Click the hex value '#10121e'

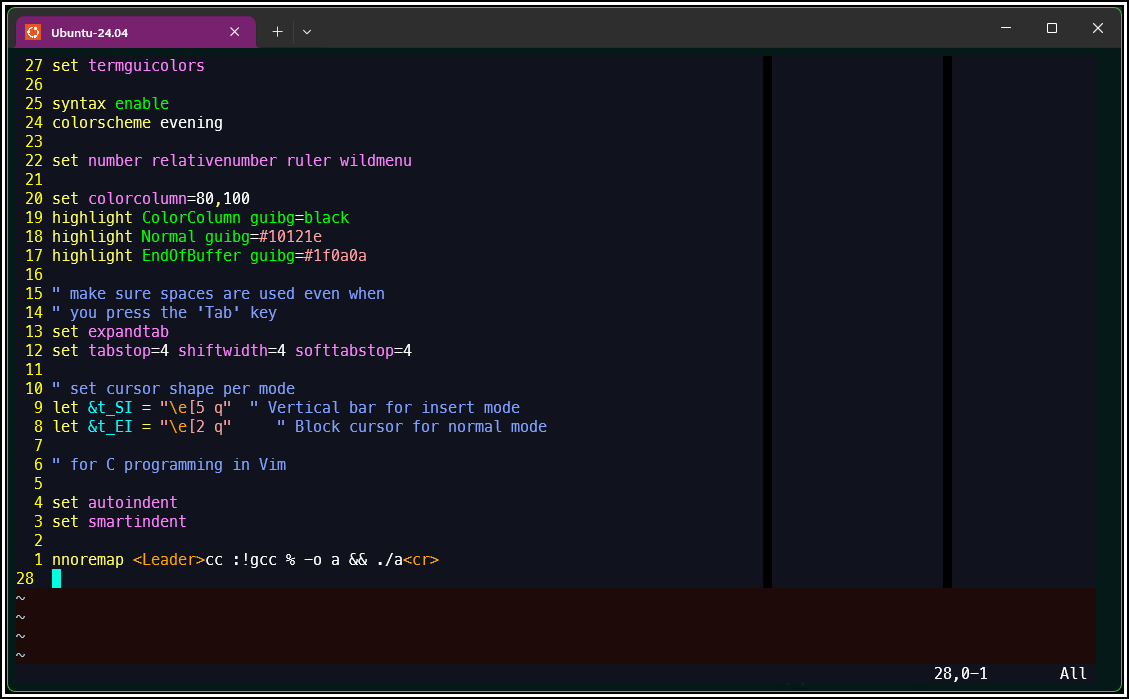pos(290,237)
